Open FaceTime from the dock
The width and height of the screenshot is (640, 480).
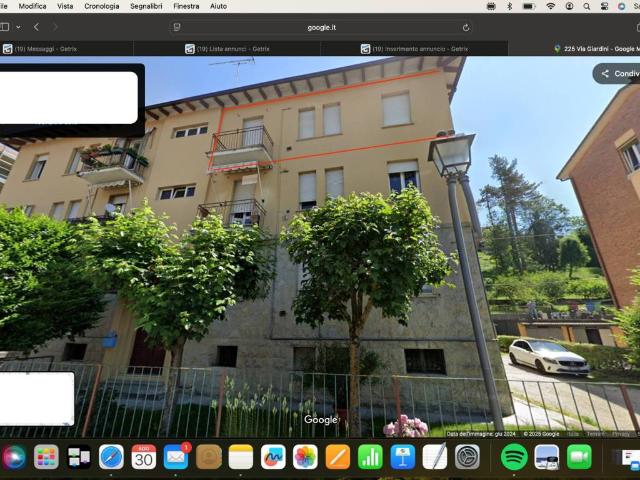[x=579, y=457]
